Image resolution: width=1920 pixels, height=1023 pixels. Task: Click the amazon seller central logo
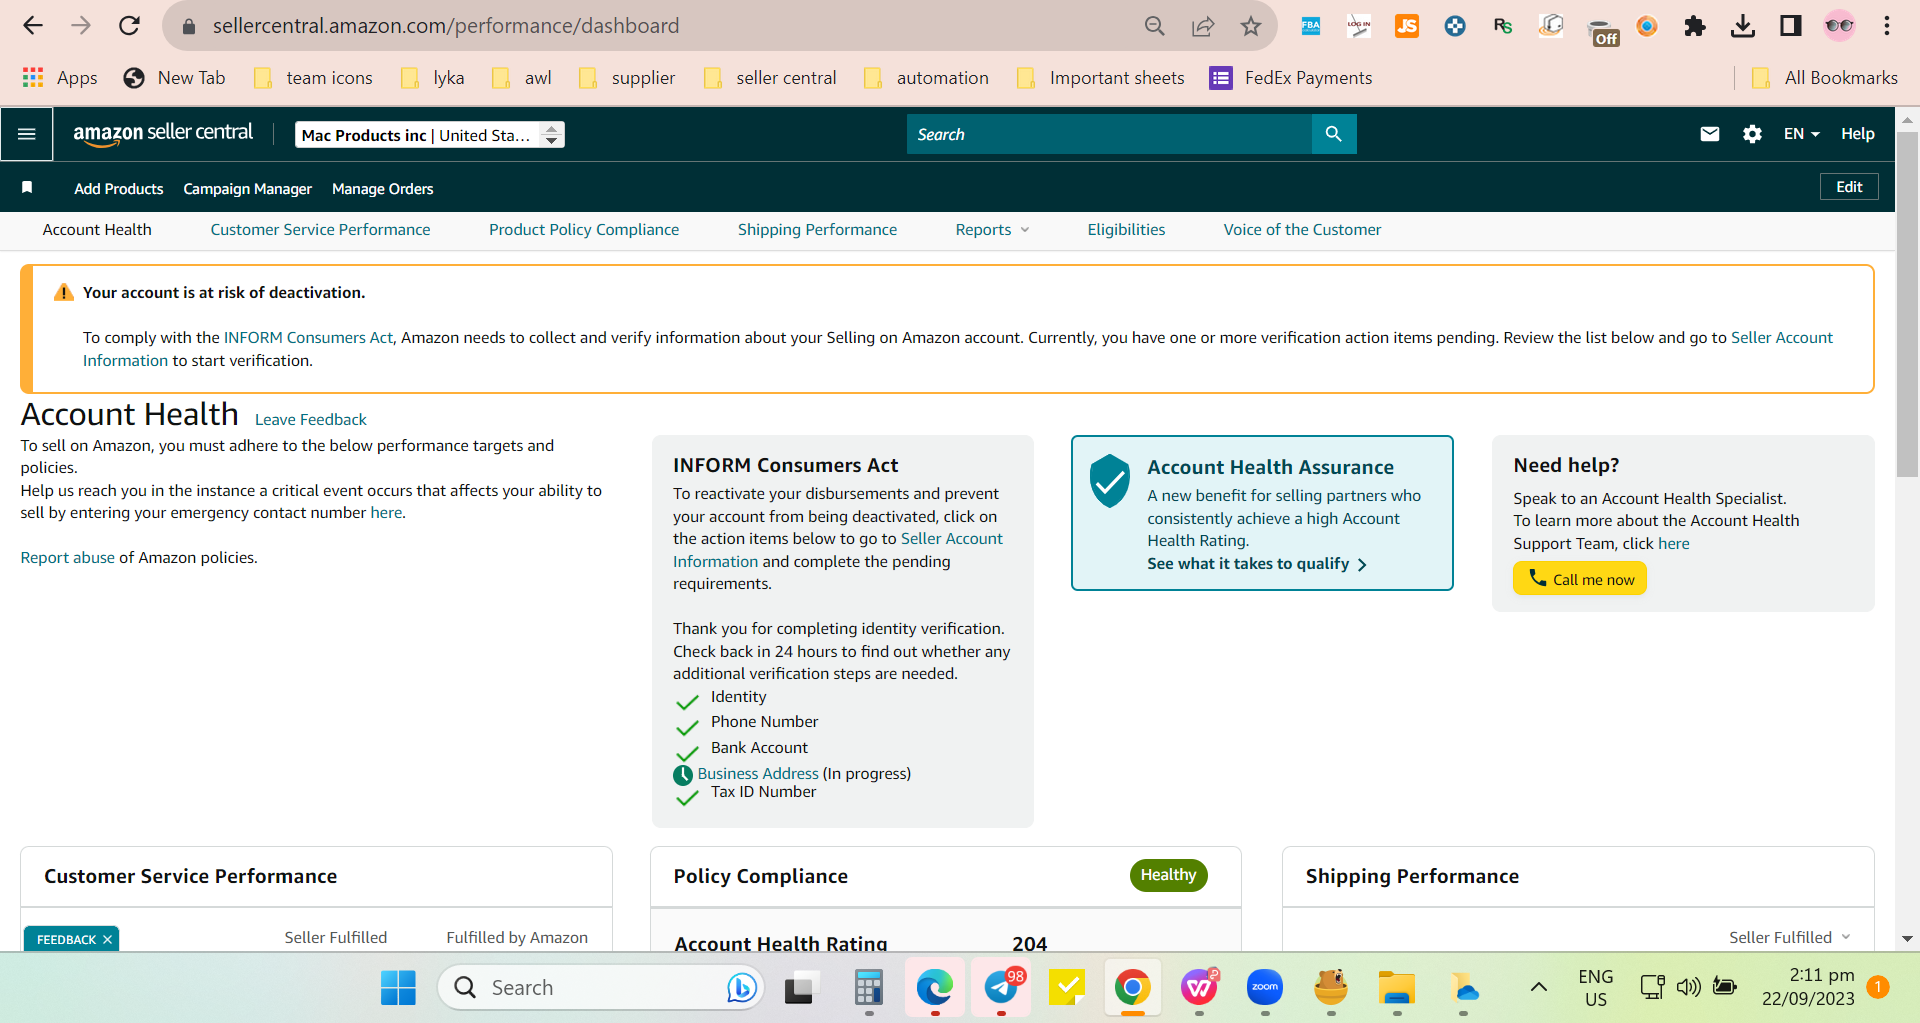click(163, 134)
